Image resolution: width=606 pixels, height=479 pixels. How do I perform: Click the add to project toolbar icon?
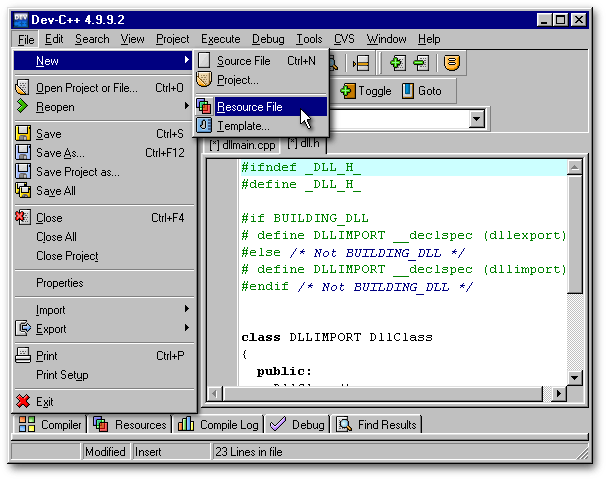click(398, 63)
